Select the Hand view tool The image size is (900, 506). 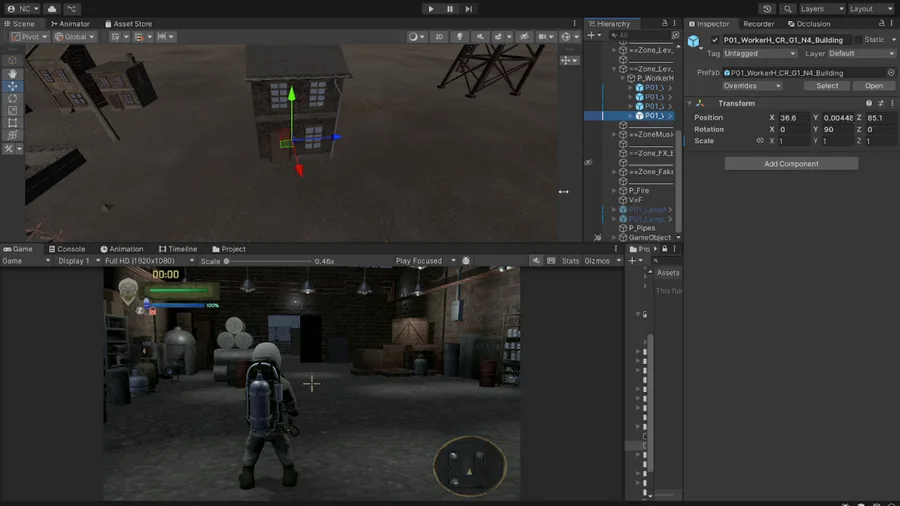tap(12, 73)
